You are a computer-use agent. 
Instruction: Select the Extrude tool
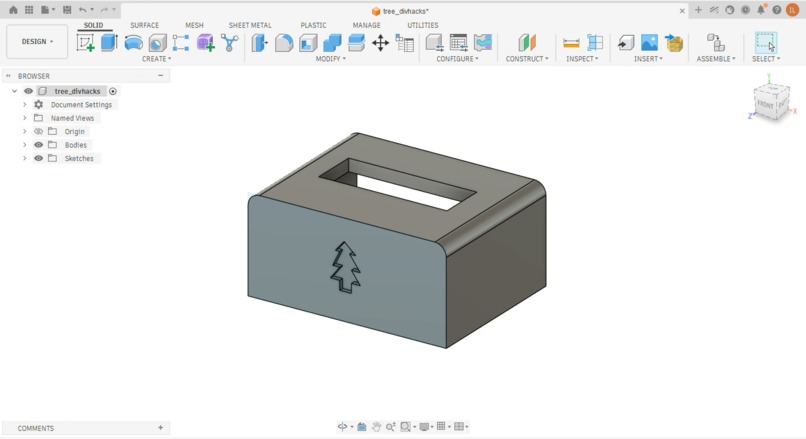[x=109, y=43]
